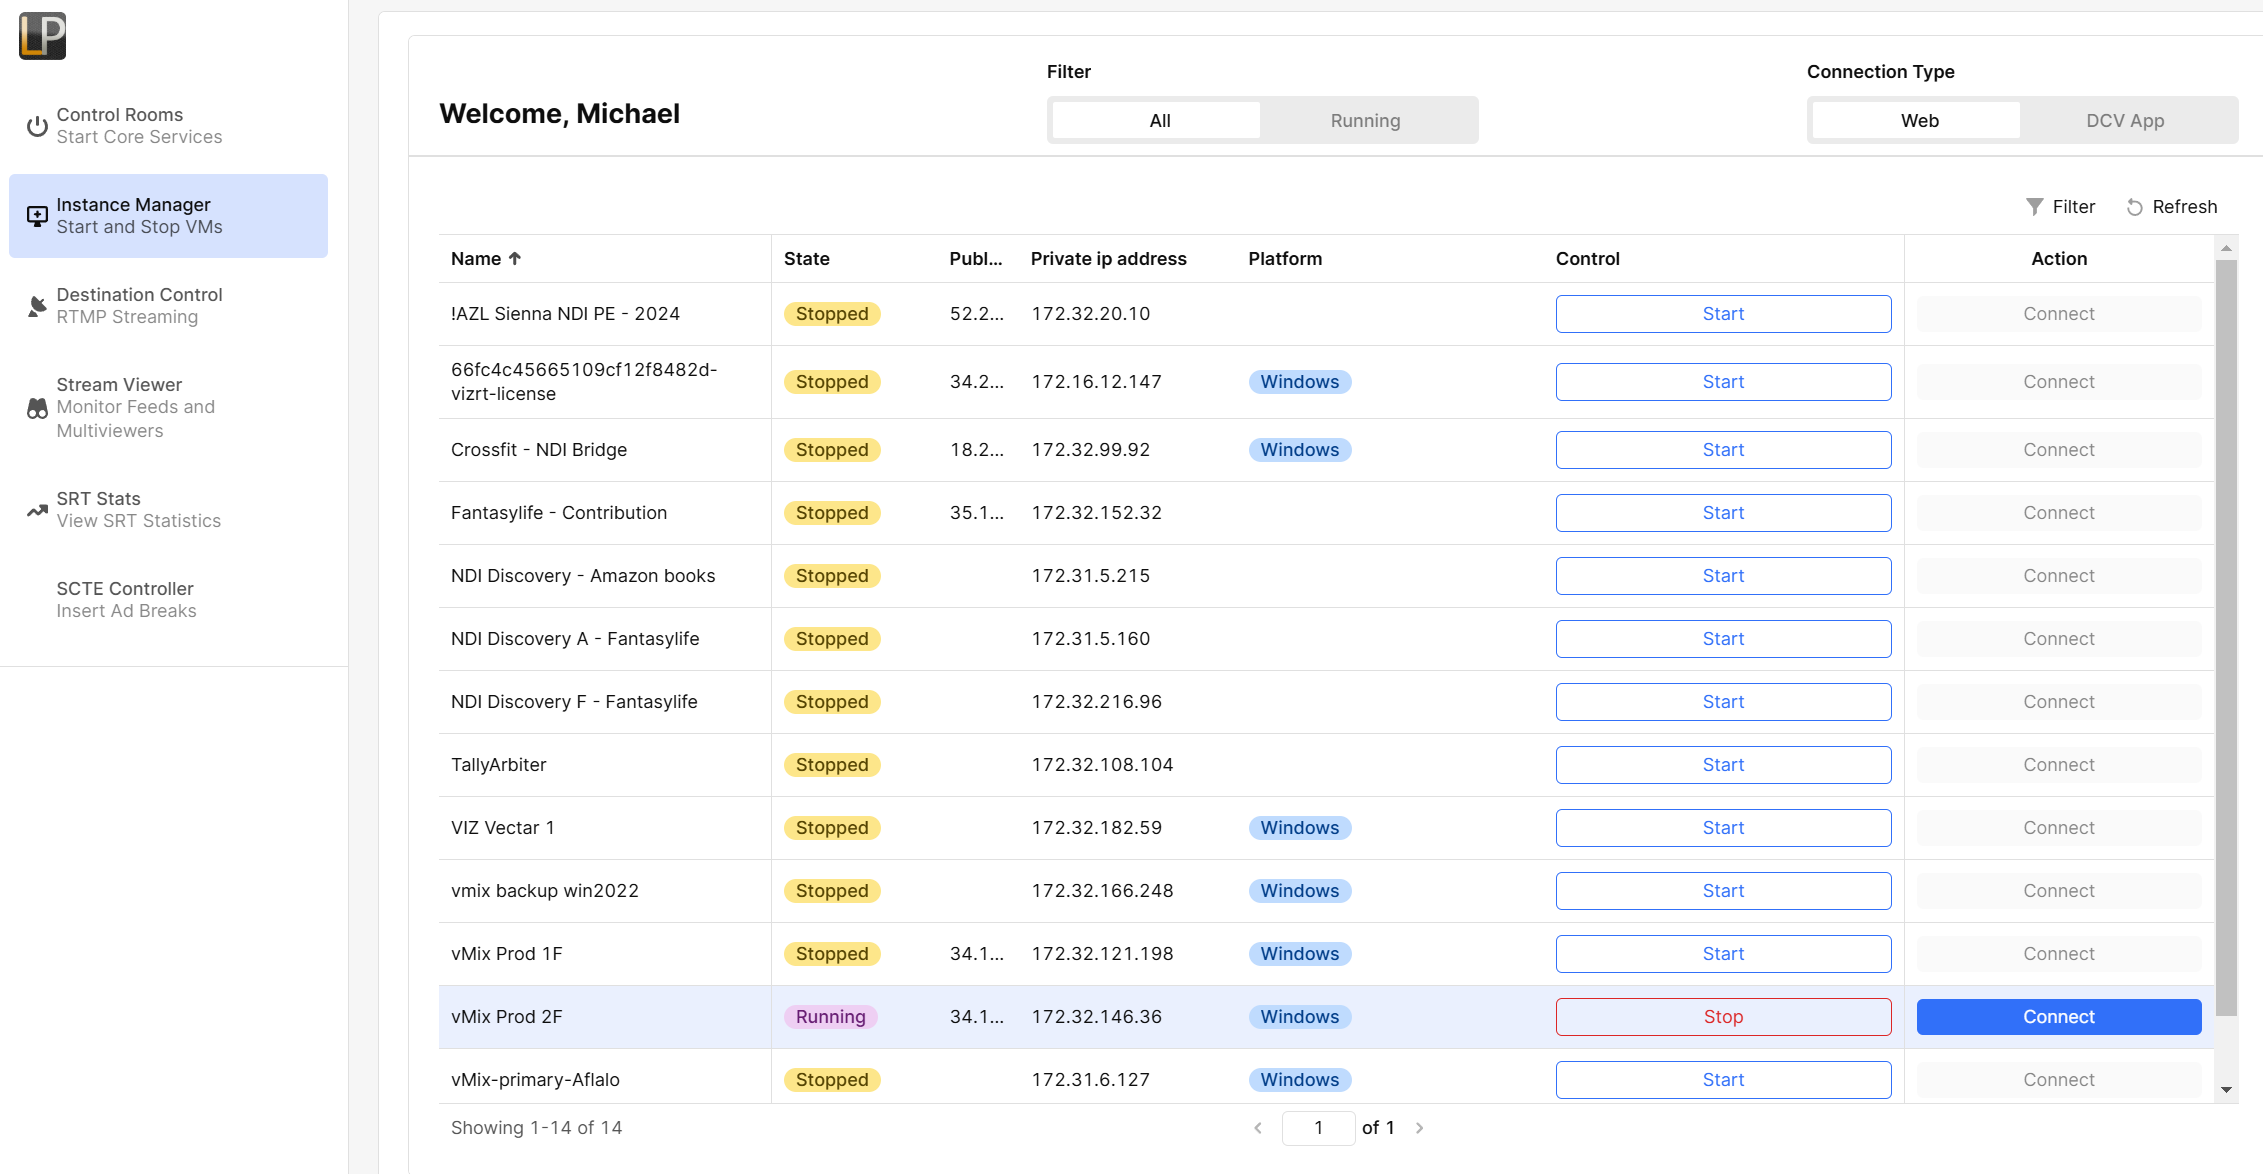Click the table Filter funnel icon
The width and height of the screenshot is (2263, 1174).
(2034, 207)
